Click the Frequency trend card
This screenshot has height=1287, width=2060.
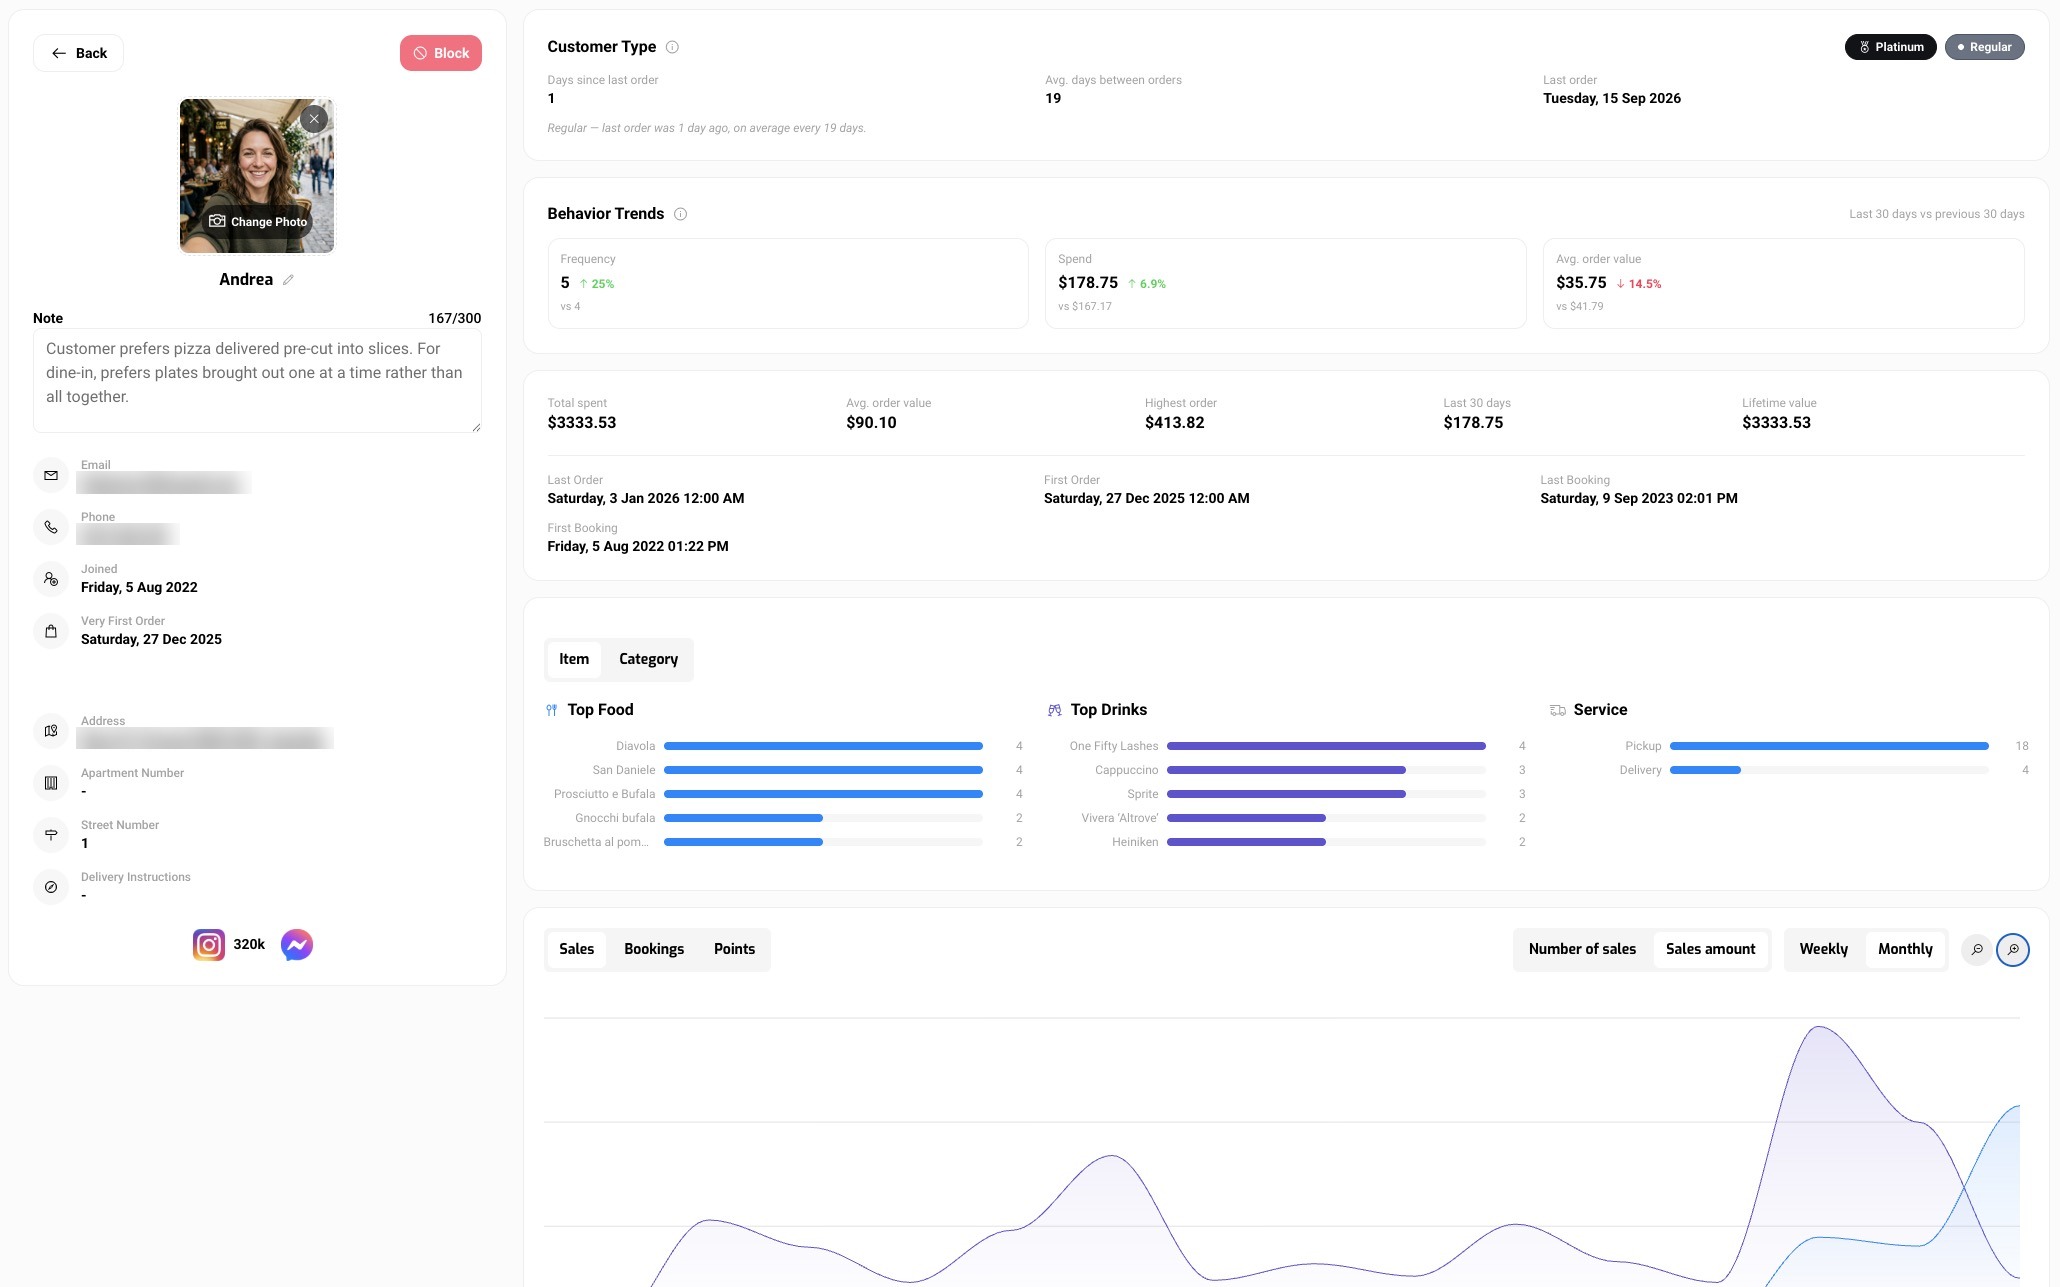coord(788,283)
